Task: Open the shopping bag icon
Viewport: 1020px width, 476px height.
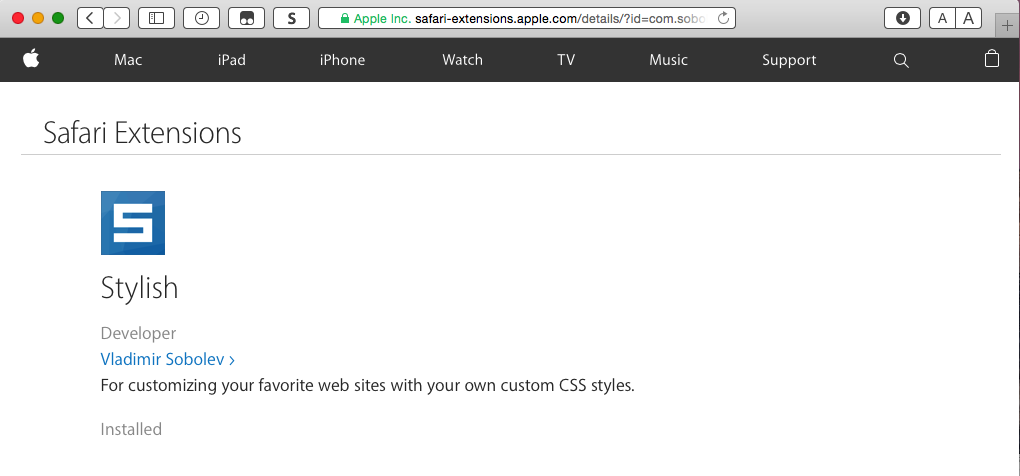Action: pos(991,59)
